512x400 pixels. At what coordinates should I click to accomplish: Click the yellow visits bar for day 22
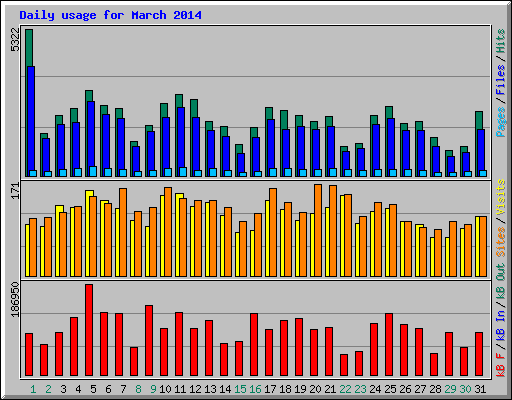coord(342,236)
